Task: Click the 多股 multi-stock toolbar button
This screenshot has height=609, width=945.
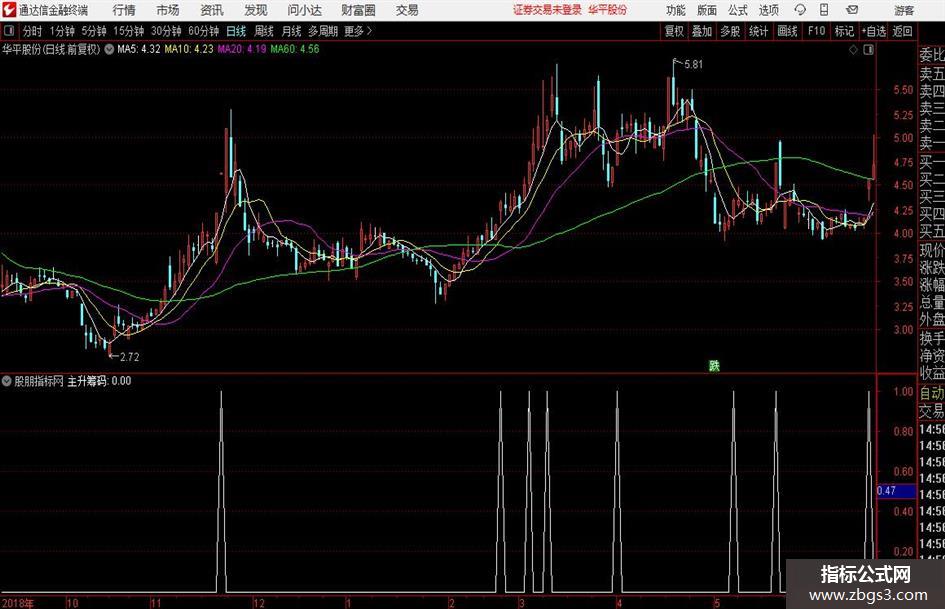Action: [730, 31]
